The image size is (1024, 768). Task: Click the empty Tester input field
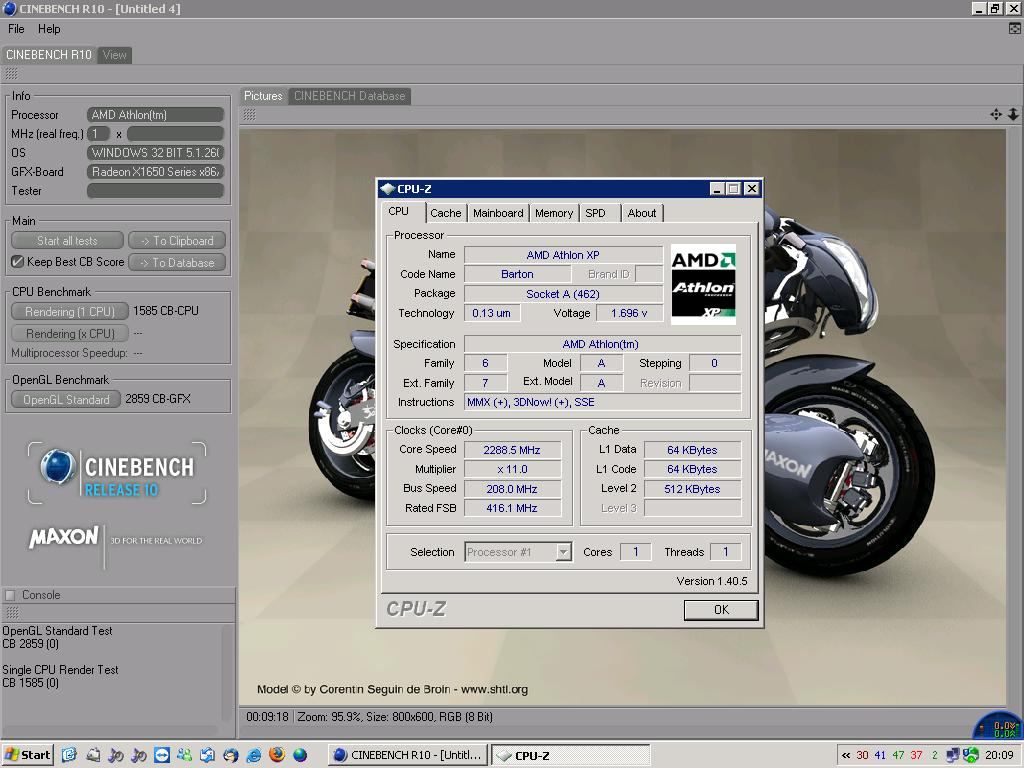click(x=155, y=191)
